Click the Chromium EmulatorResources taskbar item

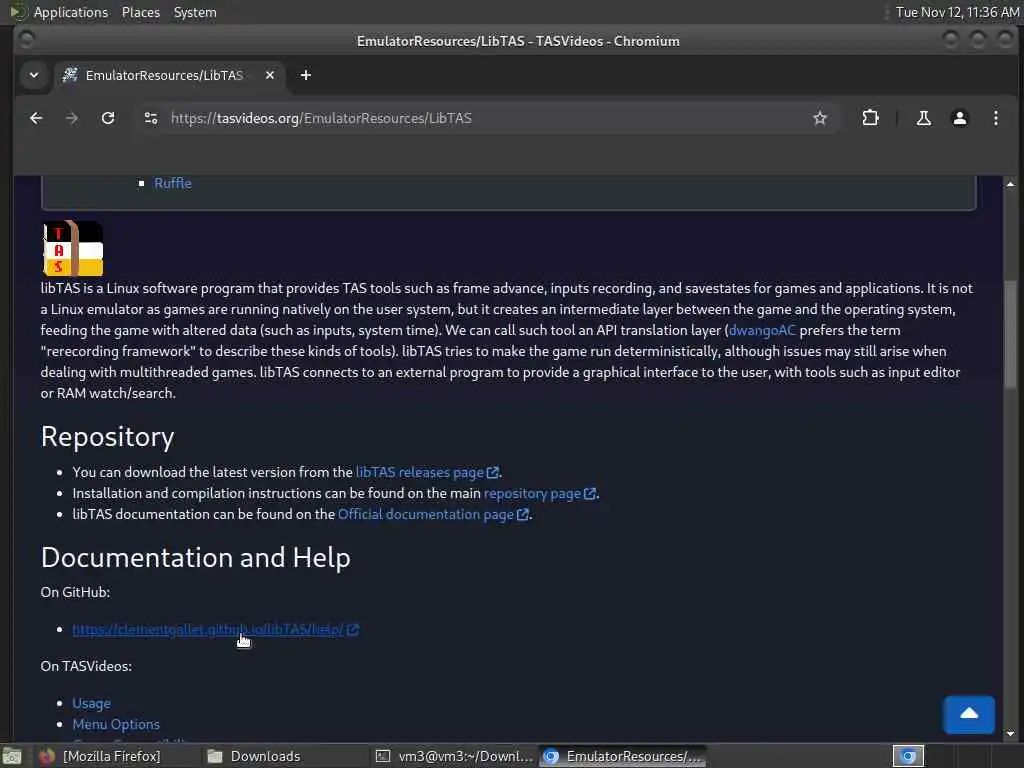click(623, 756)
